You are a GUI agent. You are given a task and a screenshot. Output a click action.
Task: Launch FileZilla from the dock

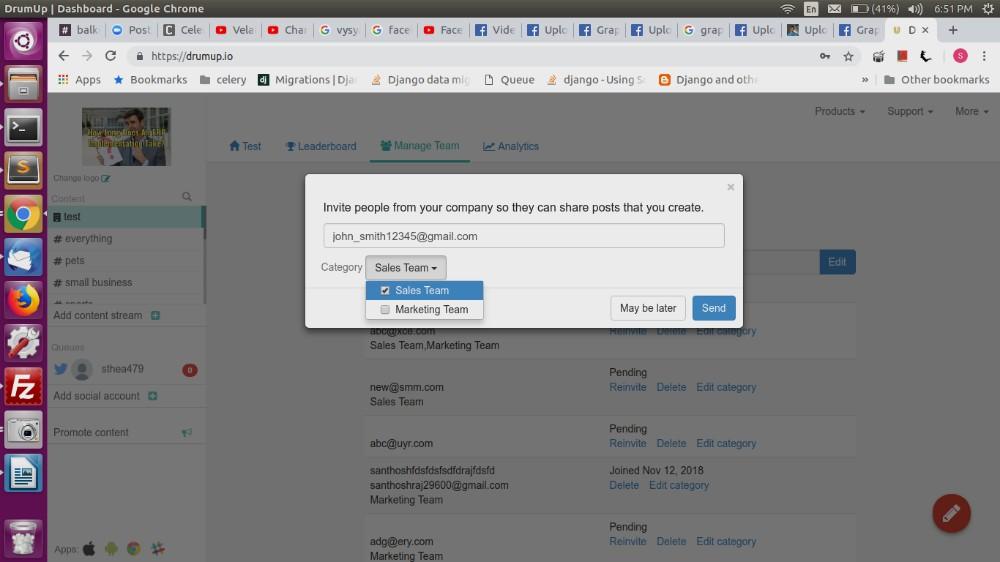tap(23, 387)
